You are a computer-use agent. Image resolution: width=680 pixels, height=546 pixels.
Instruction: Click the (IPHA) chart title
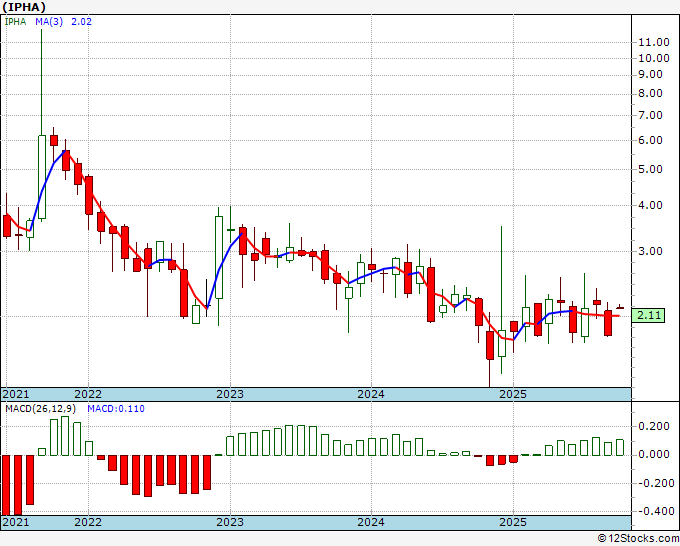(24, 7)
